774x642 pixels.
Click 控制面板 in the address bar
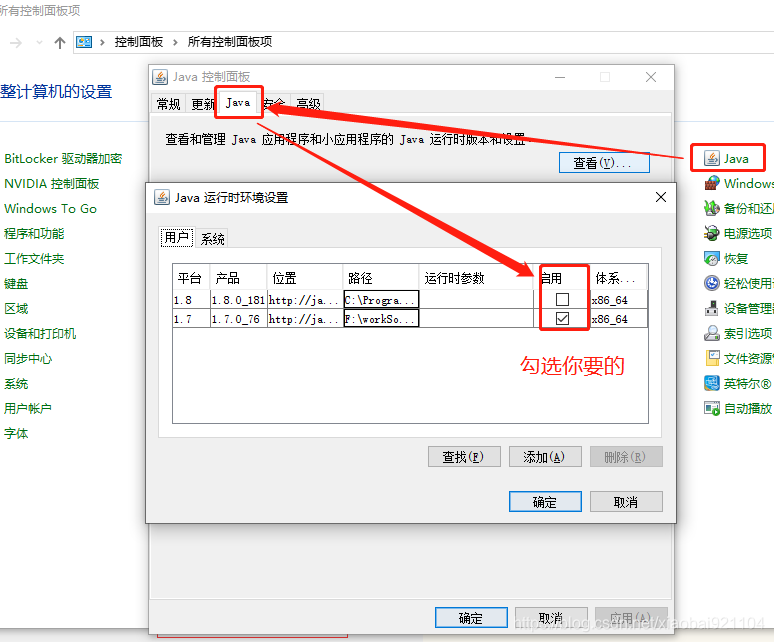tap(139, 42)
